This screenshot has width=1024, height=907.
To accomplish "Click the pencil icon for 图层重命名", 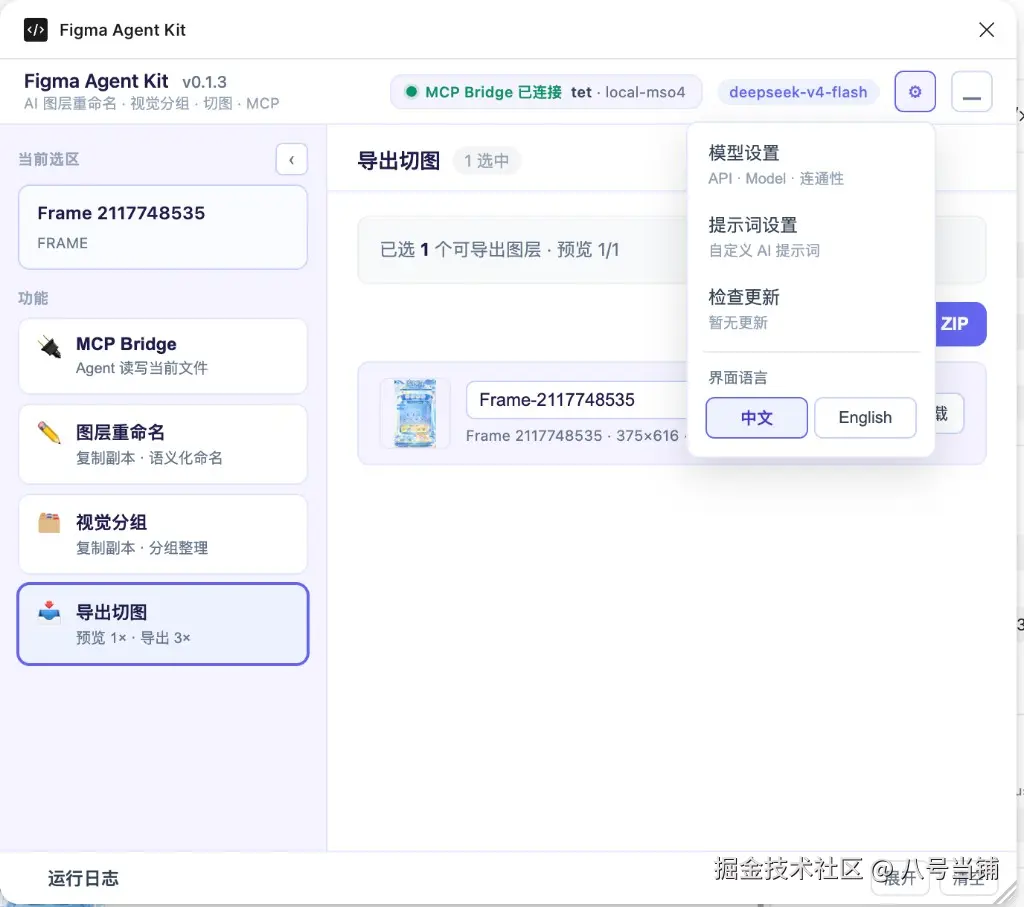I will (x=49, y=432).
